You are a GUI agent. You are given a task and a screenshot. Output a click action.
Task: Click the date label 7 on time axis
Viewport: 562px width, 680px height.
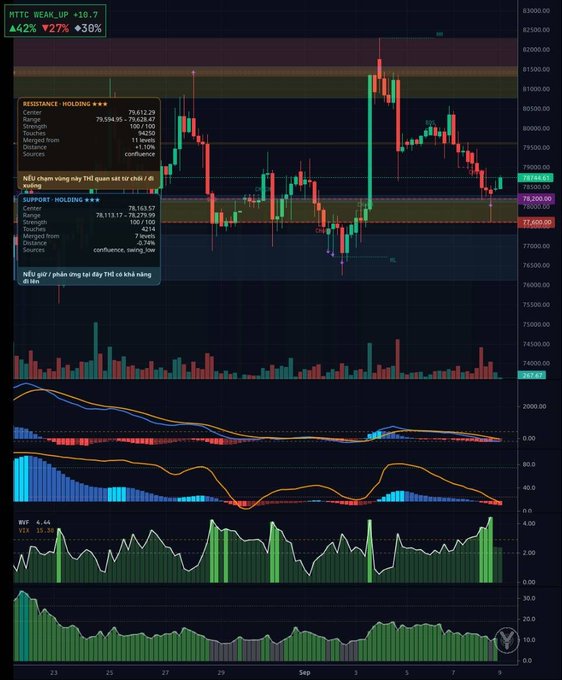click(454, 673)
